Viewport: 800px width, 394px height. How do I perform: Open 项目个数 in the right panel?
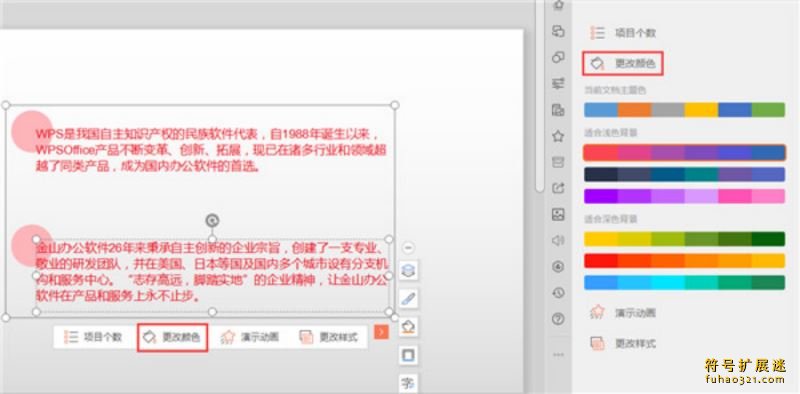point(623,33)
